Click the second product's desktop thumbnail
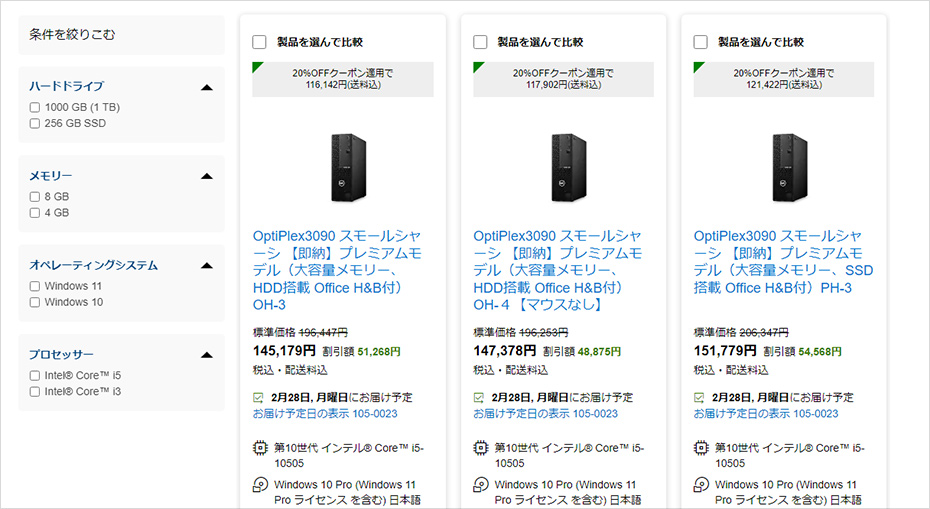The height and width of the screenshot is (509, 930). [x=563, y=167]
